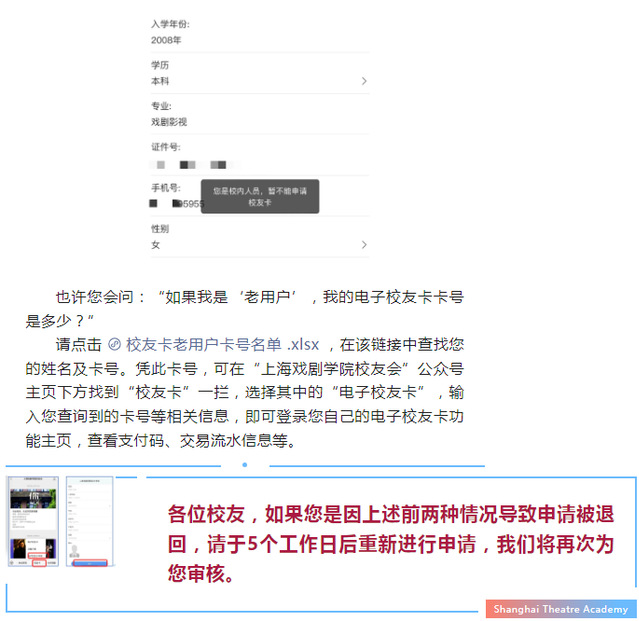Viewport: 639px width, 621px height.
Task: Click the 入学年份 field label
Action: coord(170,23)
